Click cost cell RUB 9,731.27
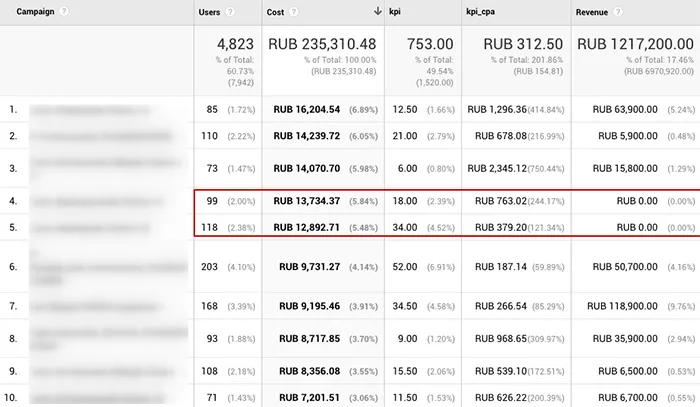The image size is (700, 407). coord(309,267)
